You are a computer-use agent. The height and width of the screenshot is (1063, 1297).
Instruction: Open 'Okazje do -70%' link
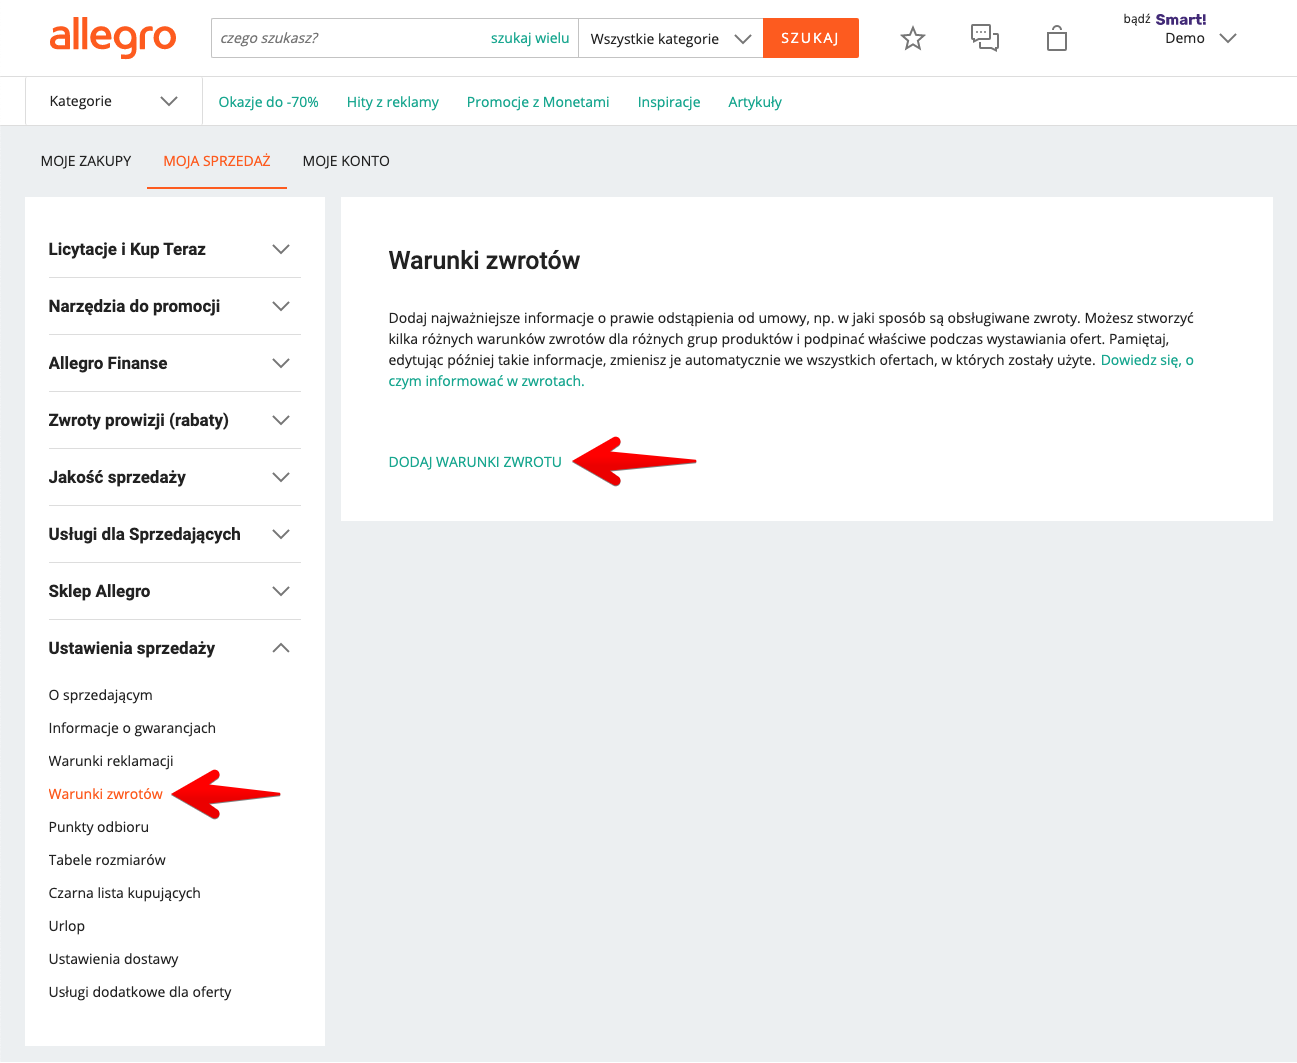coord(268,102)
